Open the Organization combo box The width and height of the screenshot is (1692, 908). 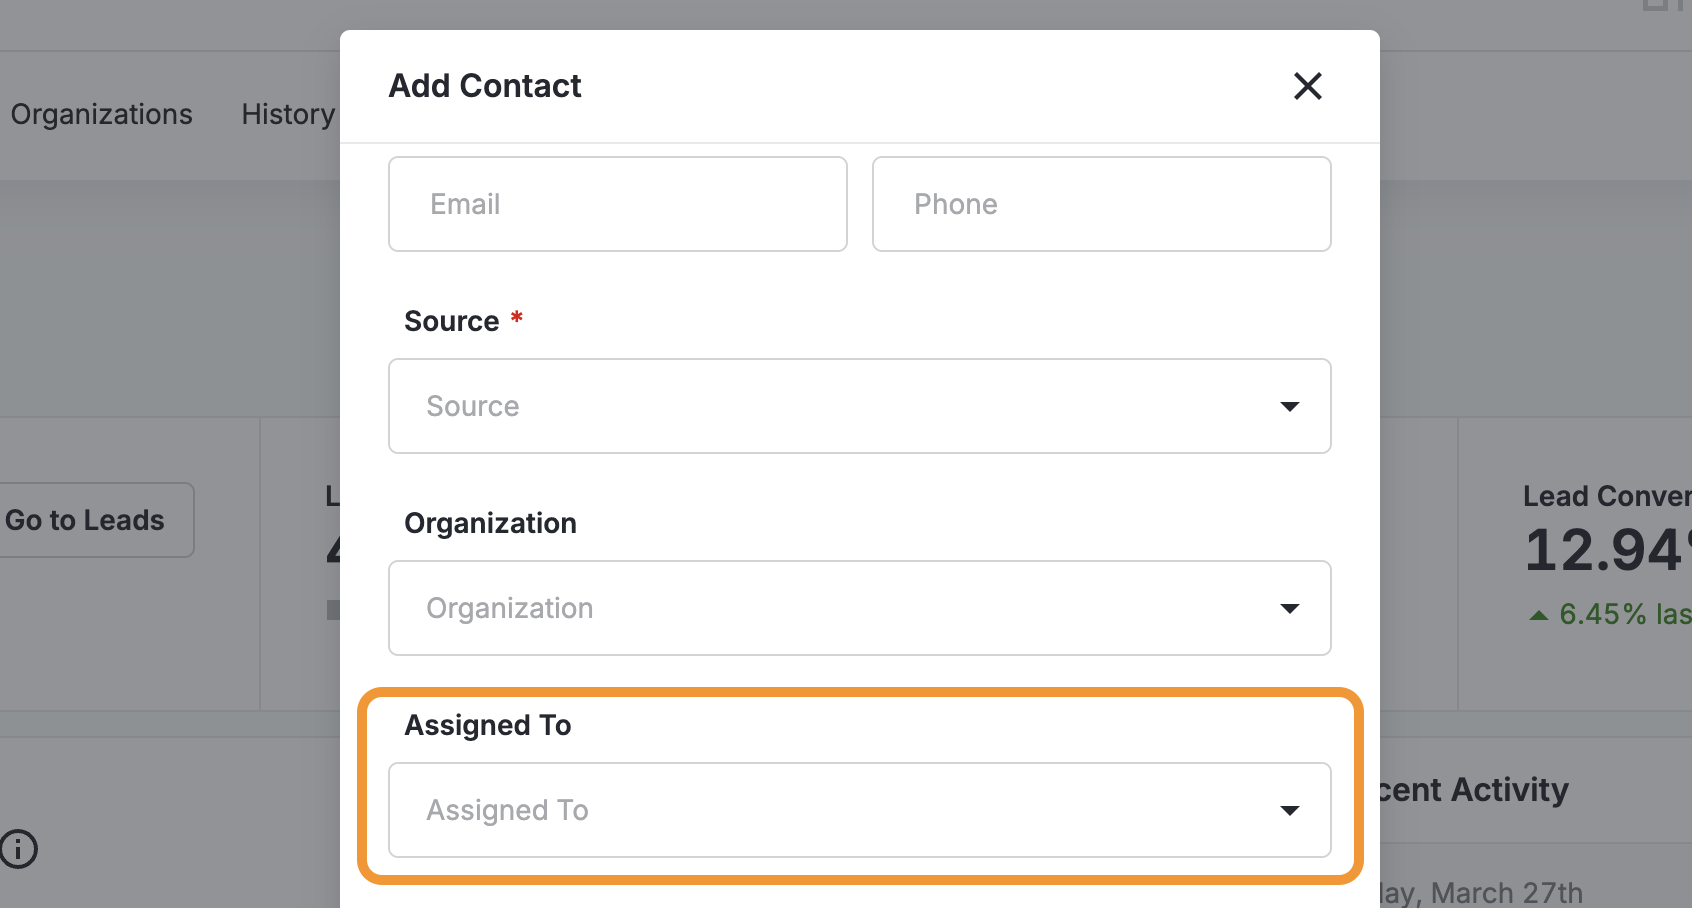tap(840, 608)
